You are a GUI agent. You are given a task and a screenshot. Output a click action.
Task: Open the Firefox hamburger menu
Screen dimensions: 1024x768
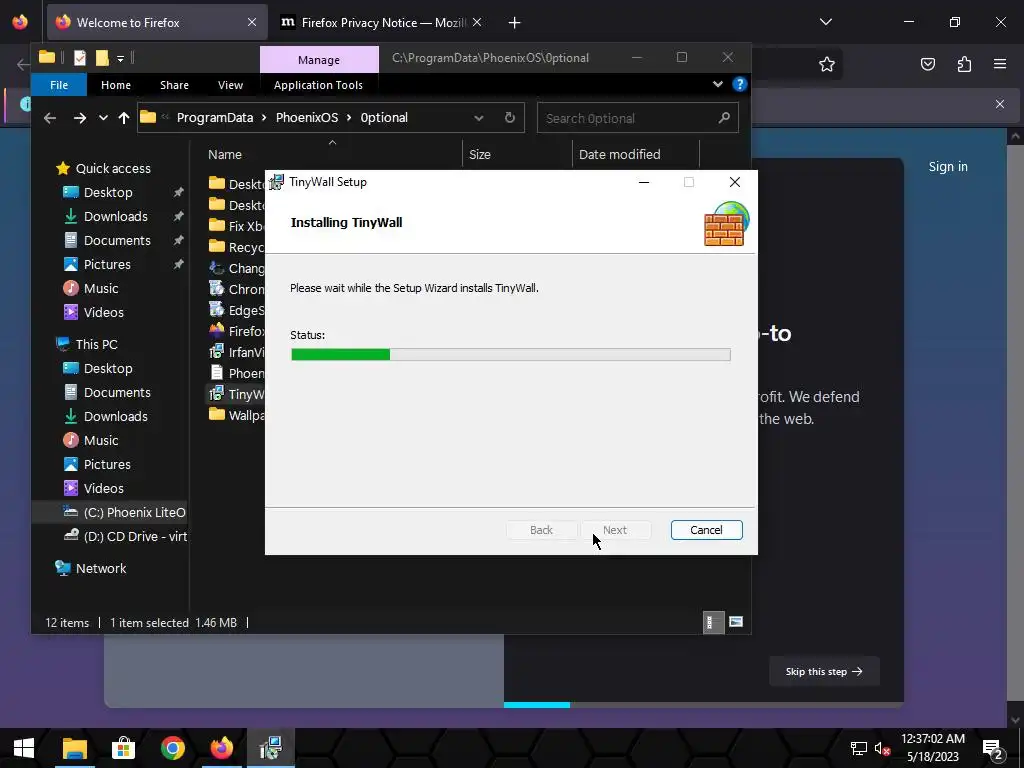(x=1000, y=64)
